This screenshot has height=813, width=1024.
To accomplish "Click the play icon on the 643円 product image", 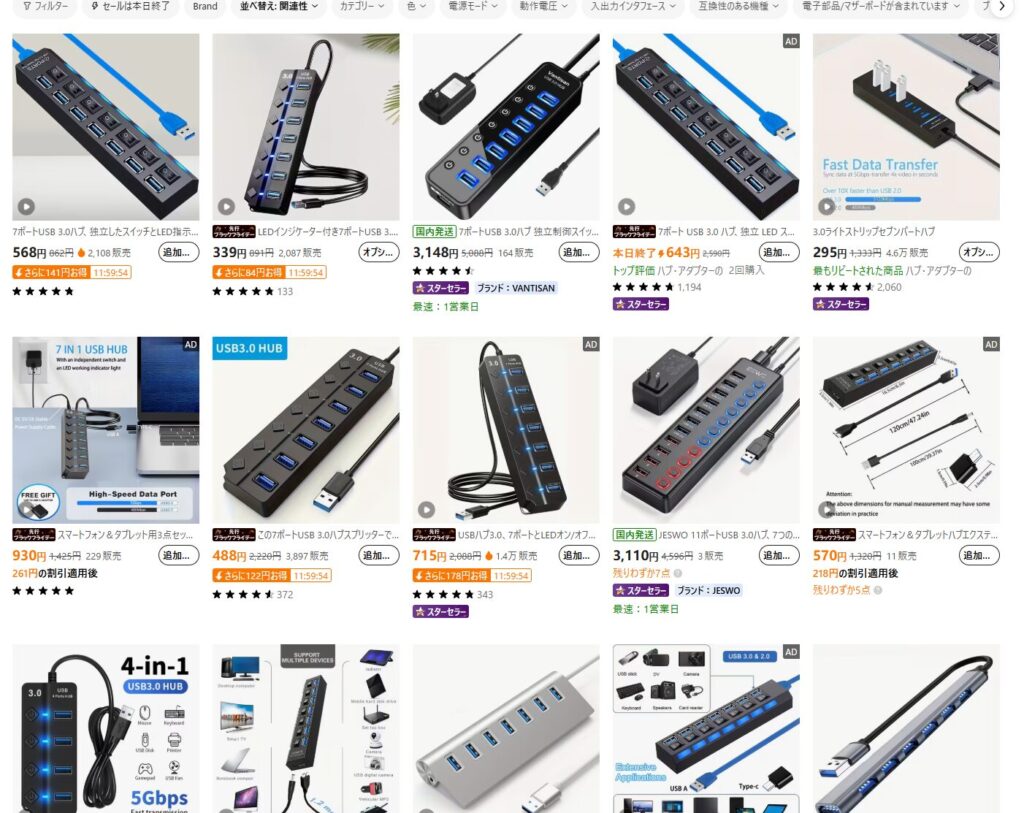I will click(x=626, y=207).
